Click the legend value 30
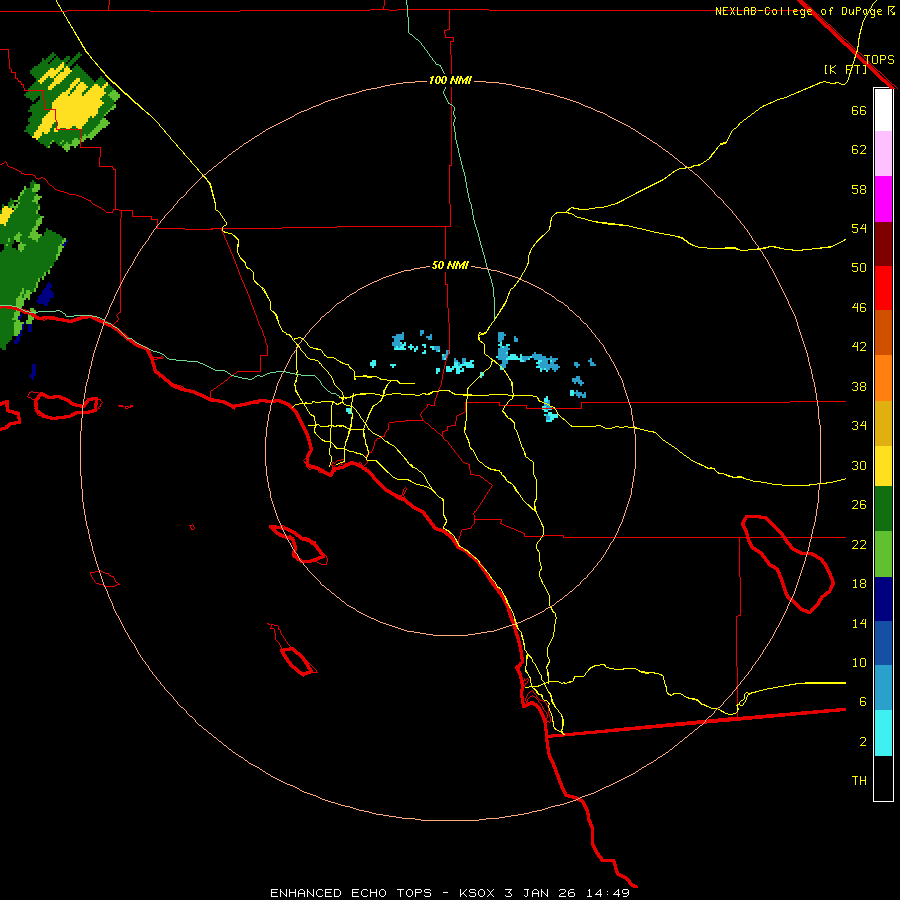The image size is (900, 900). coord(859,465)
